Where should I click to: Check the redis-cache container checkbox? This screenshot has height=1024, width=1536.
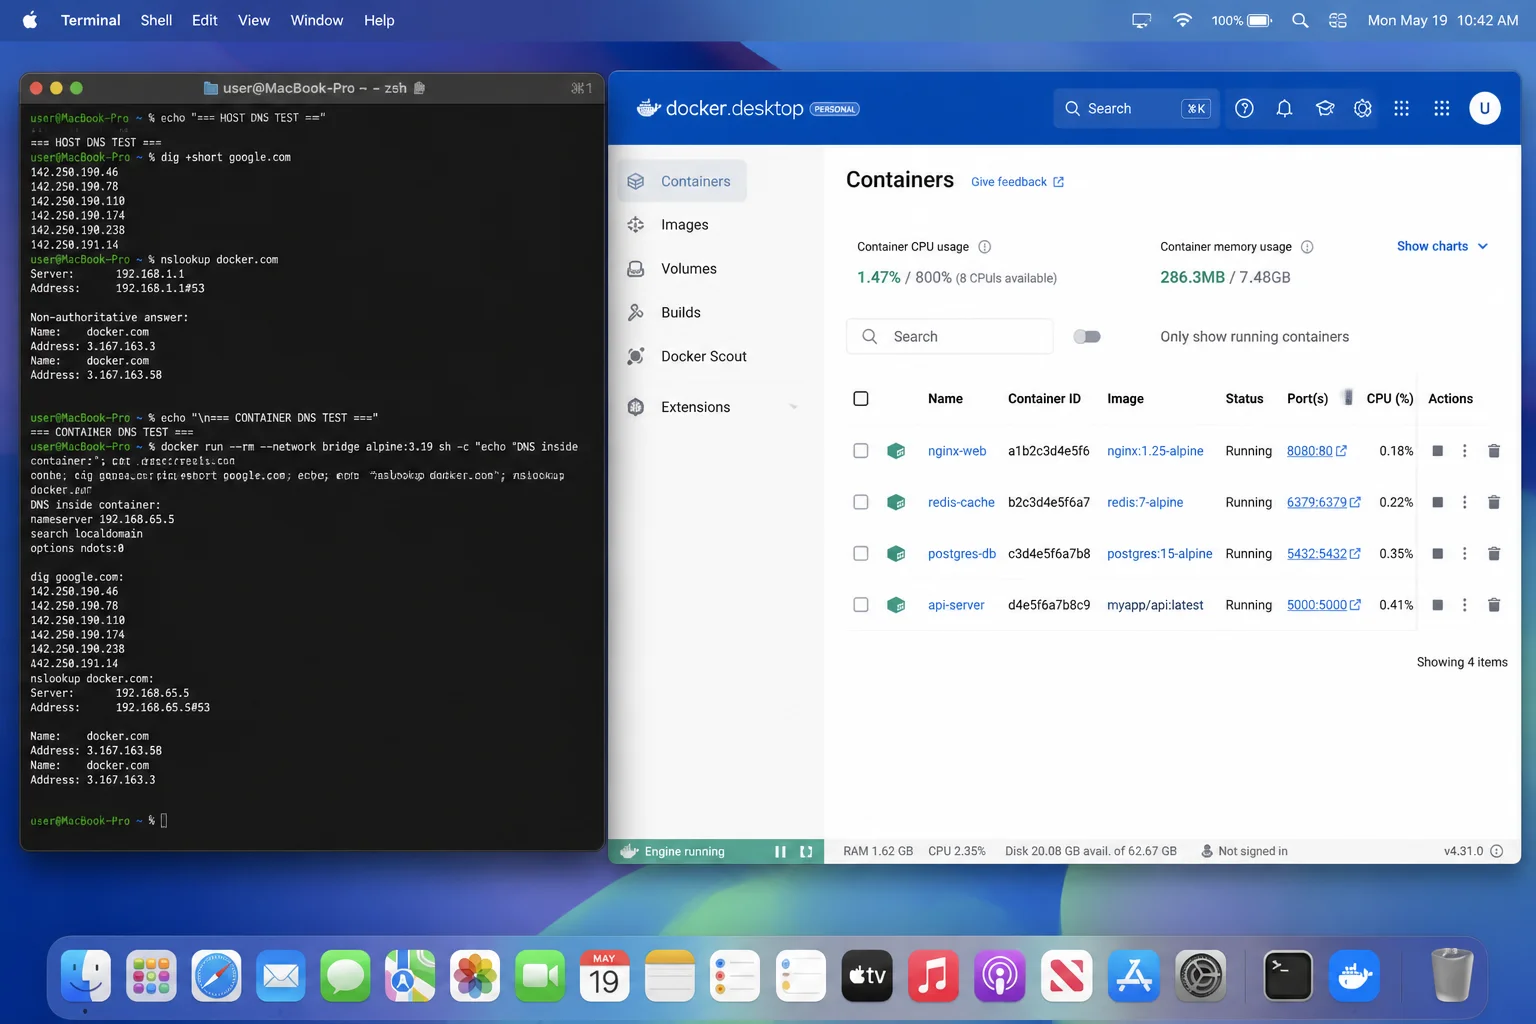[860, 502]
